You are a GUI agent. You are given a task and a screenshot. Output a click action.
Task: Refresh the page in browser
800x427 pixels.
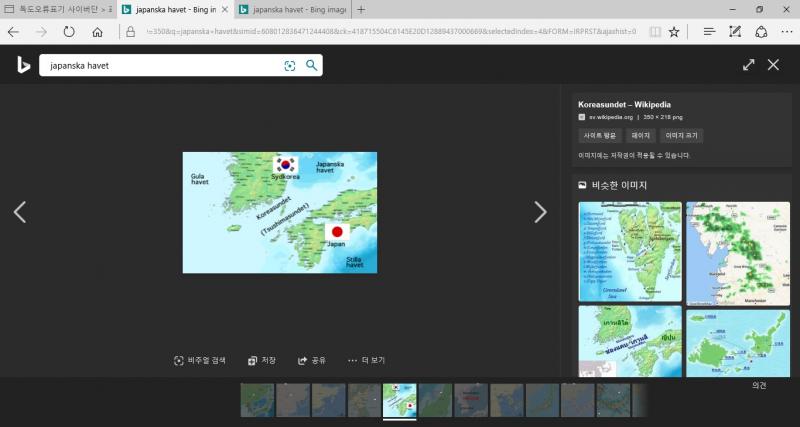pyautogui.click(x=69, y=32)
